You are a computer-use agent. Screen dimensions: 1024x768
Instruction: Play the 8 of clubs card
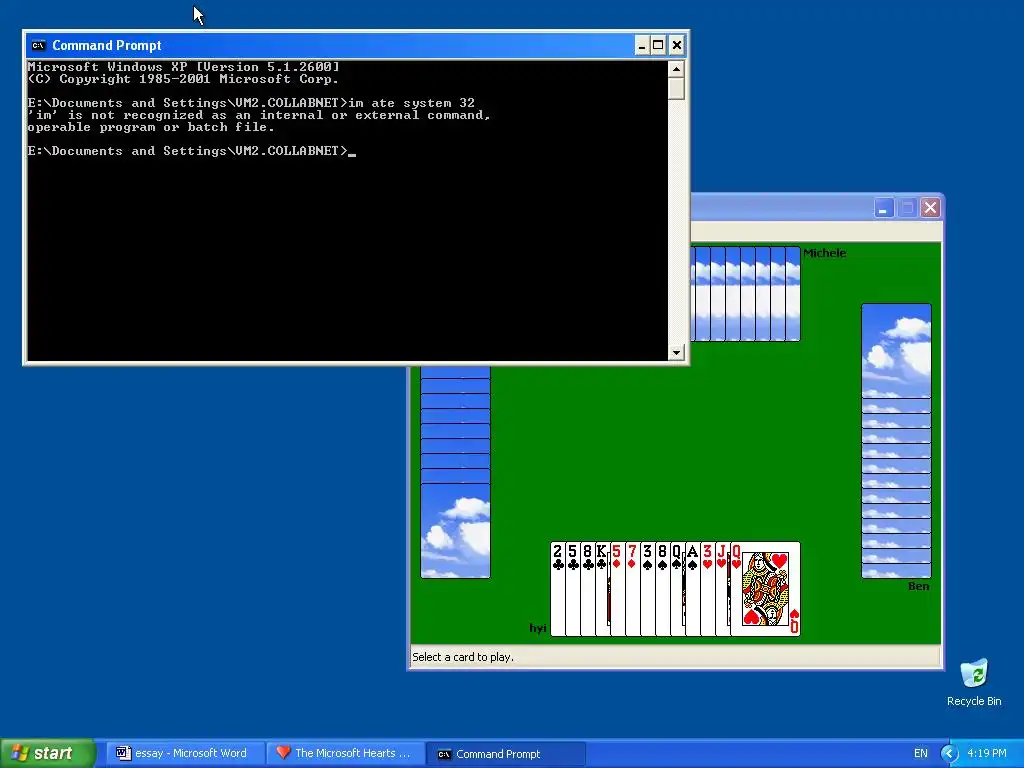(x=587, y=588)
